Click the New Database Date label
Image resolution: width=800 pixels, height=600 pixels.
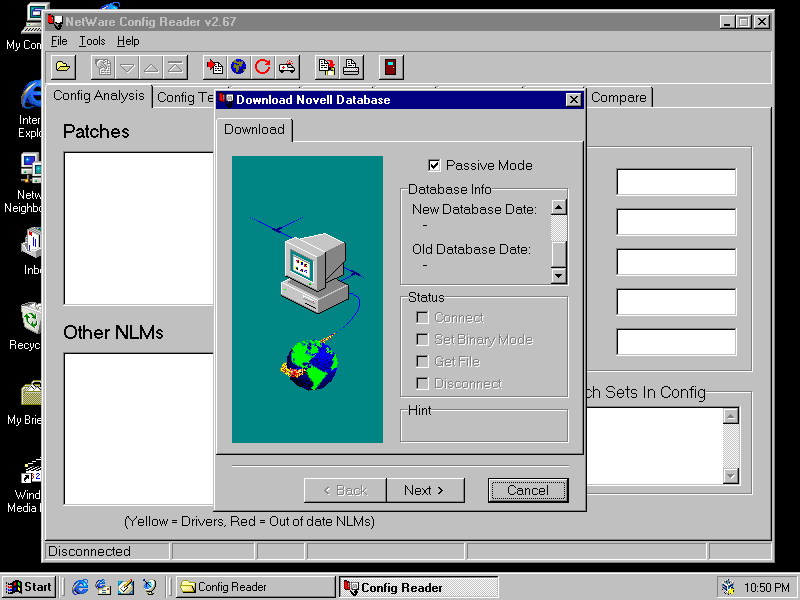(x=474, y=209)
